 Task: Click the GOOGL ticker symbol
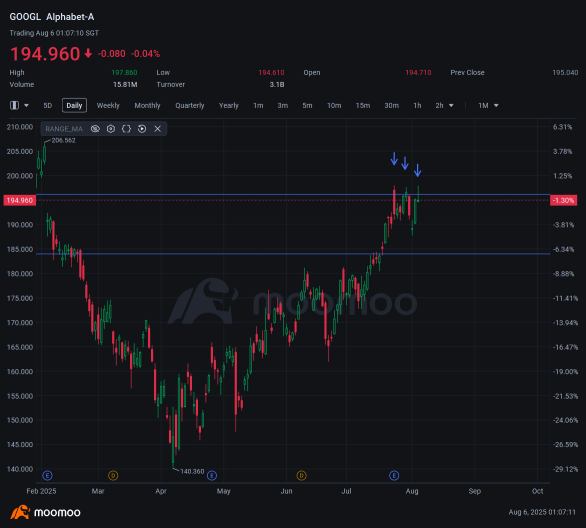(x=25, y=17)
